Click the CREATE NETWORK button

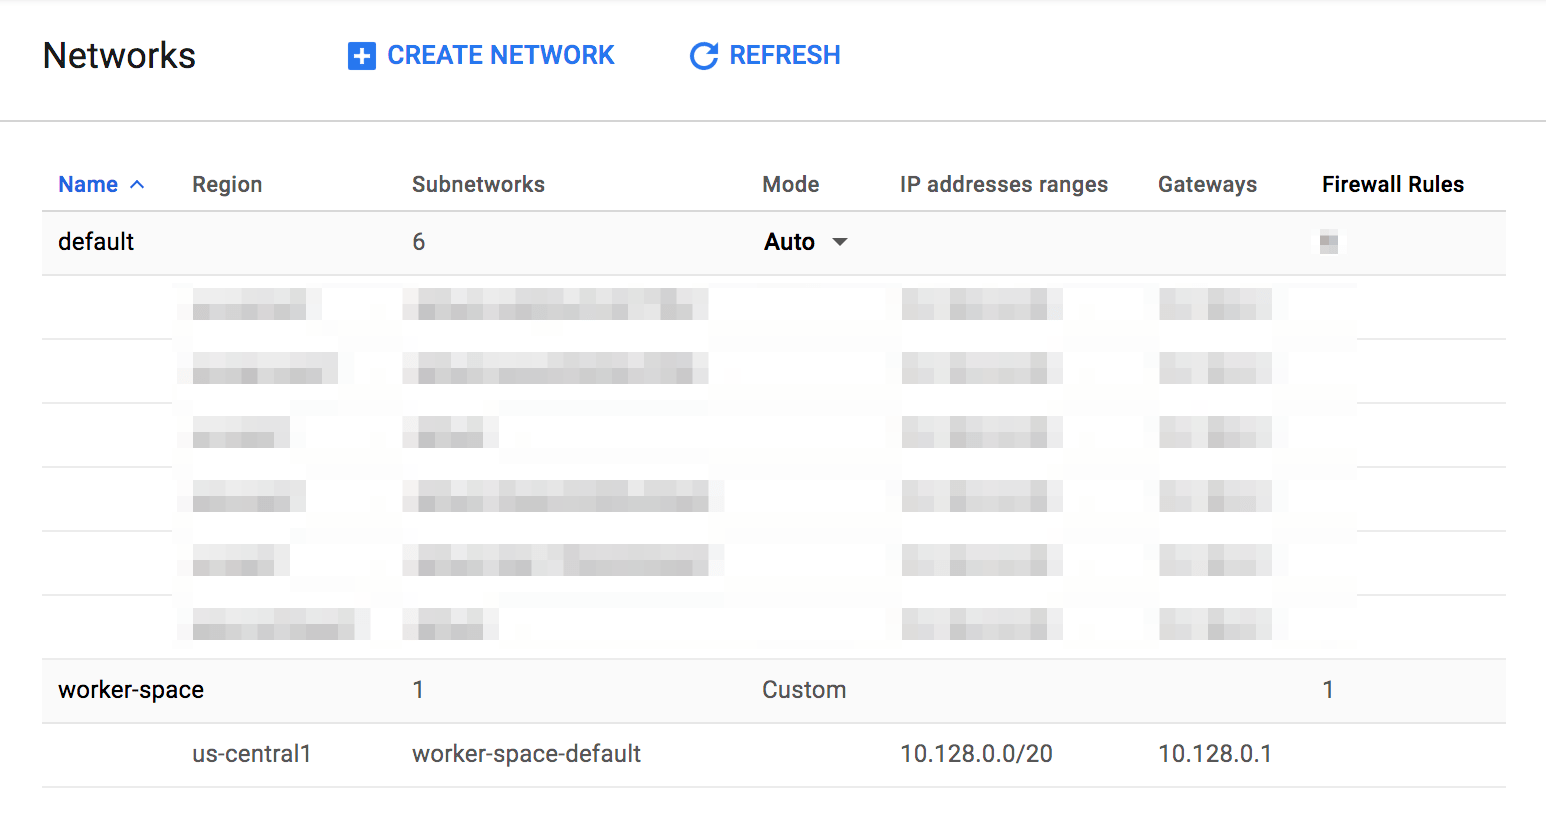pyautogui.click(x=481, y=56)
